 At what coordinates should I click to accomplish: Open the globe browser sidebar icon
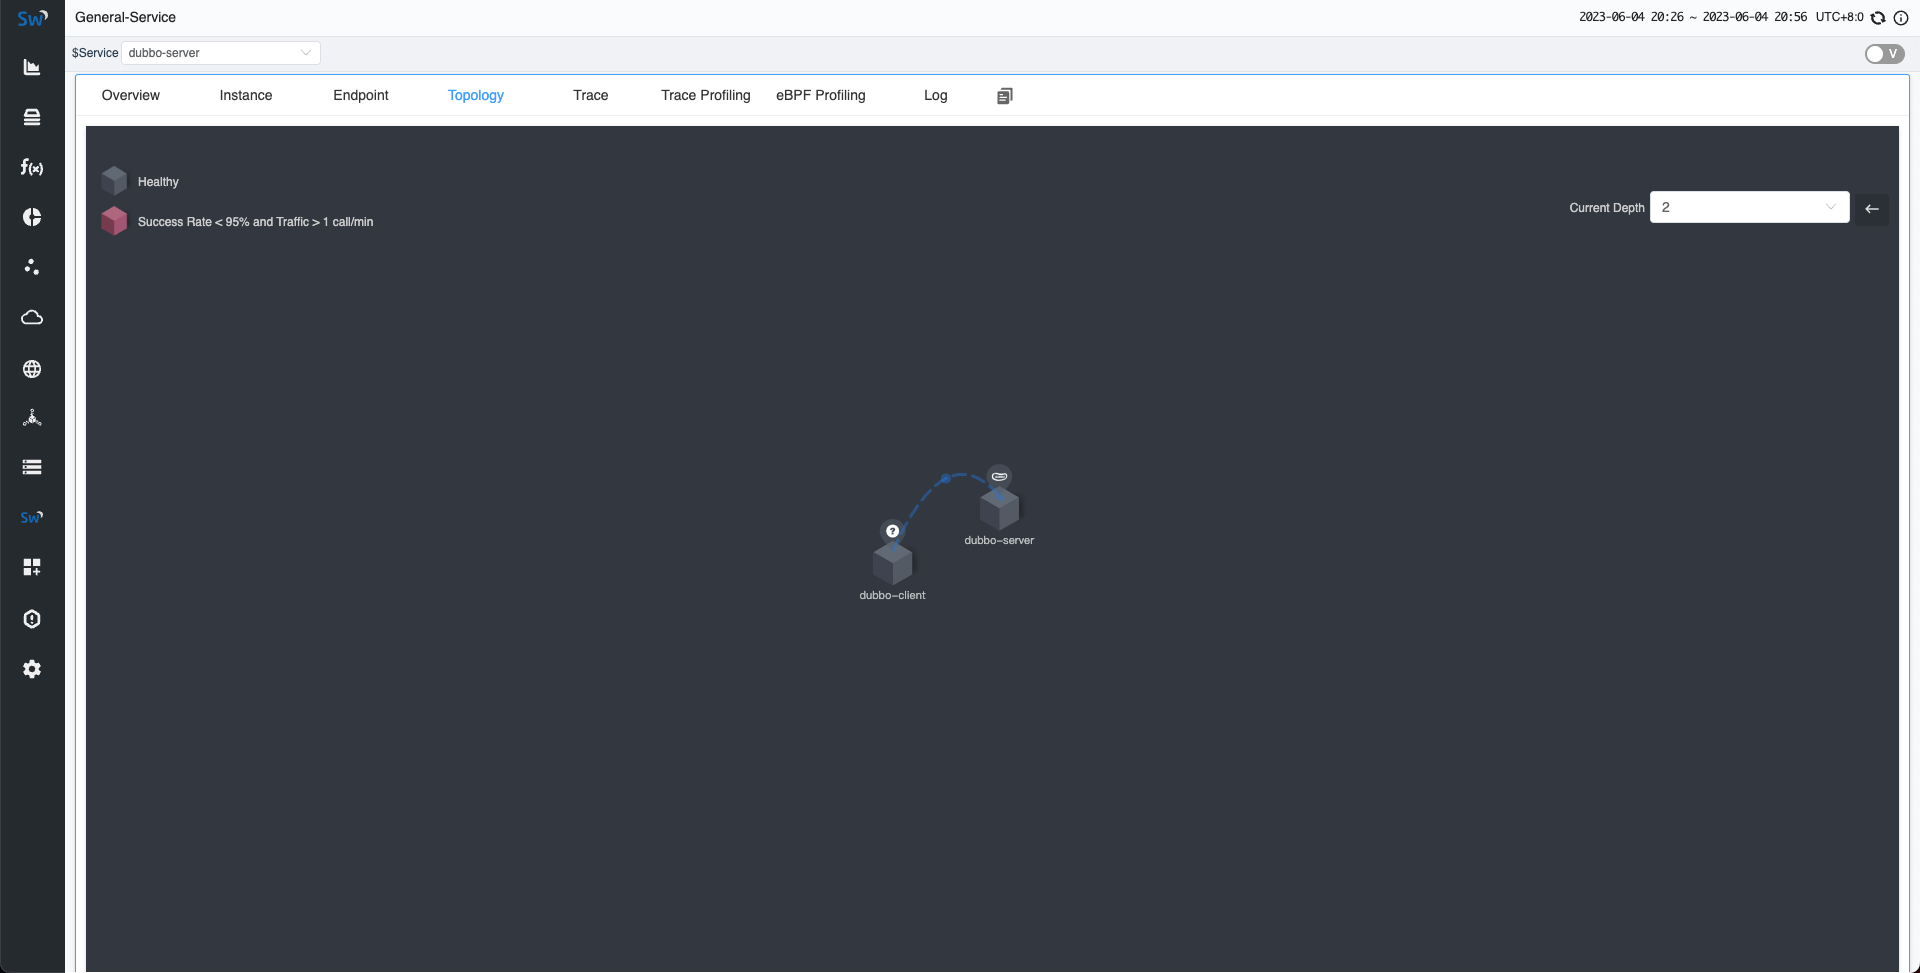tap(32, 369)
